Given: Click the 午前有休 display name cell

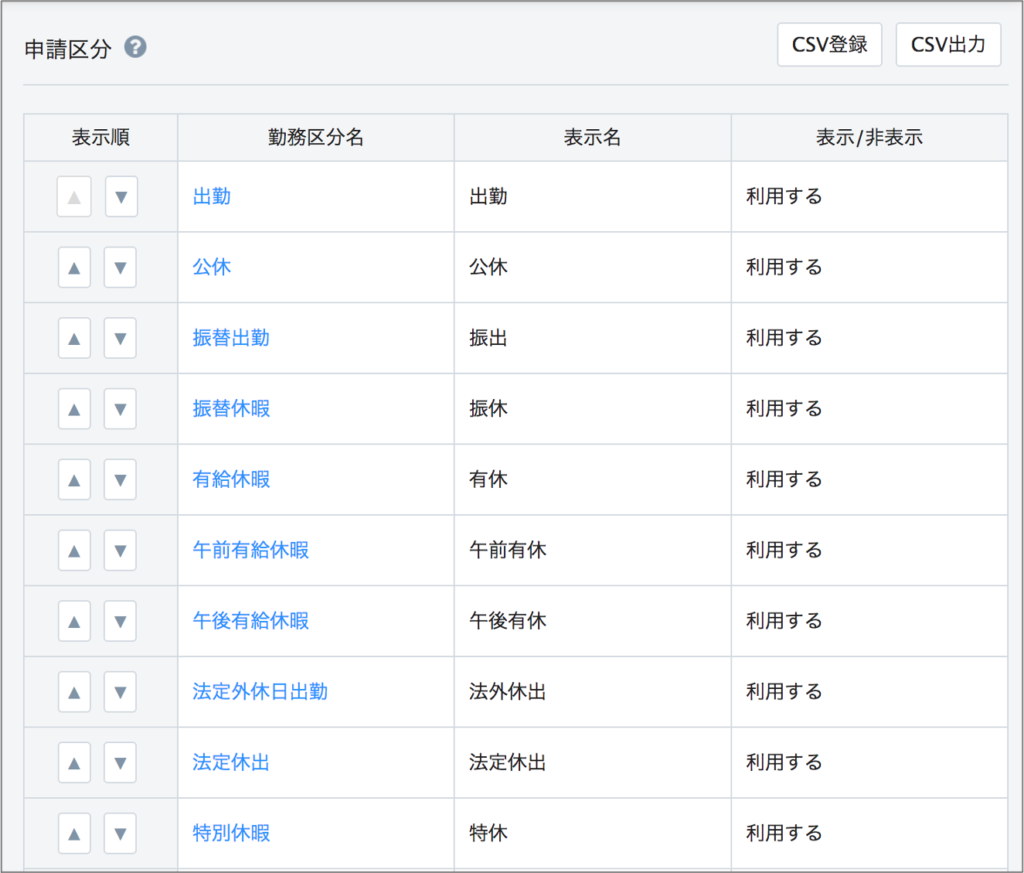Looking at the screenshot, I should pyautogui.click(x=592, y=550).
